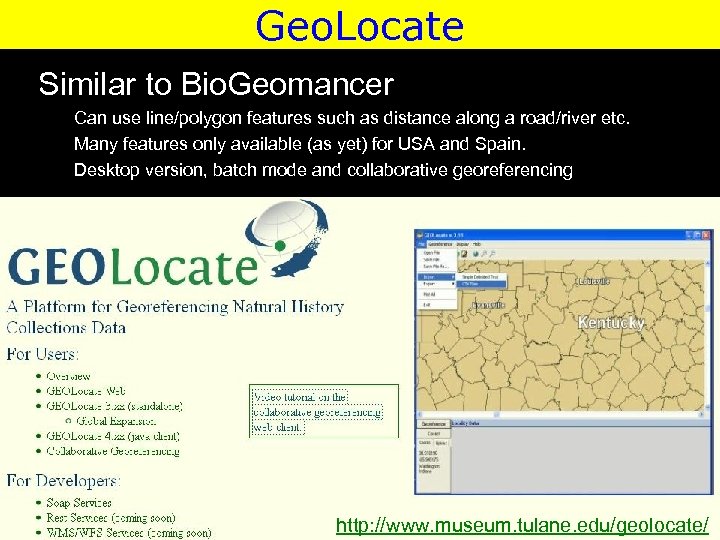Click the map's vertical scrollbar
720x540 pixels.
(x=707, y=335)
